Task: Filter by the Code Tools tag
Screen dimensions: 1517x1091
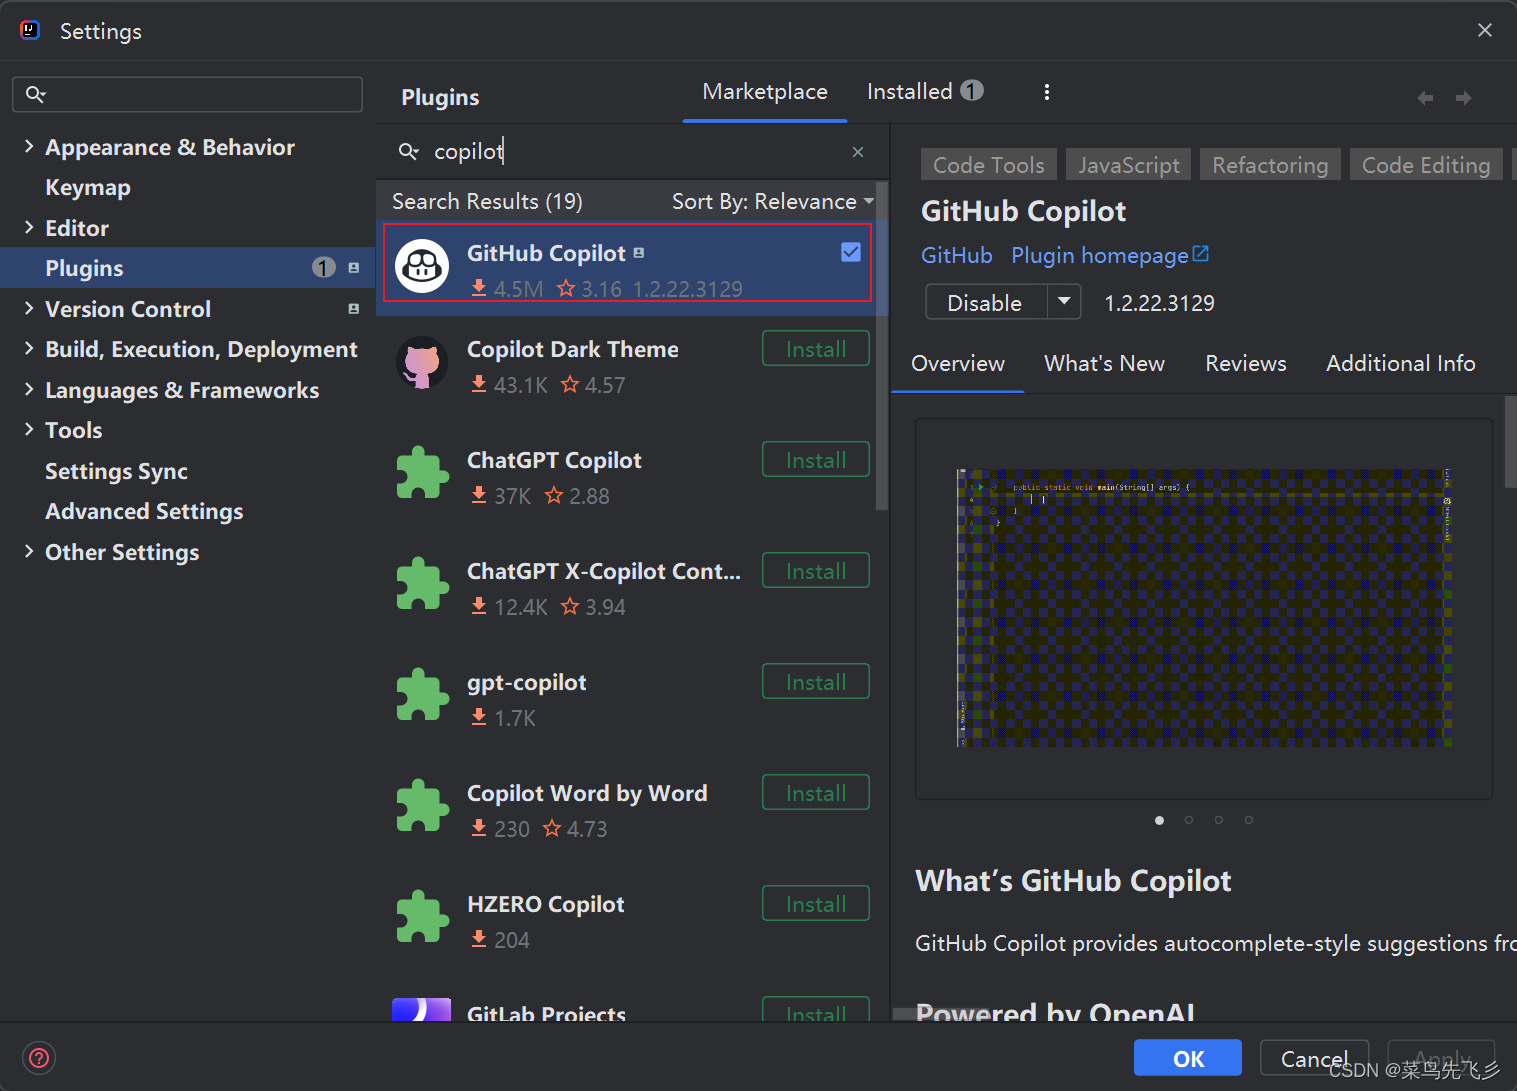Action: point(988,165)
